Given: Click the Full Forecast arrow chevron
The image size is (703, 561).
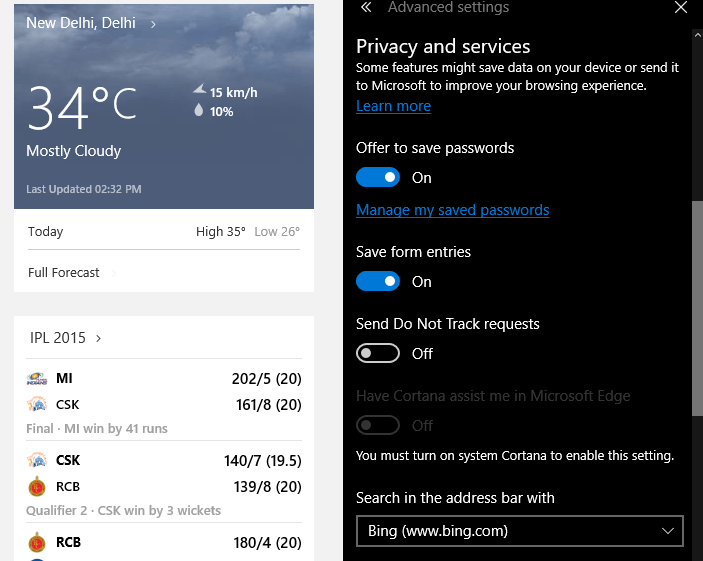Looking at the screenshot, I should (x=114, y=273).
